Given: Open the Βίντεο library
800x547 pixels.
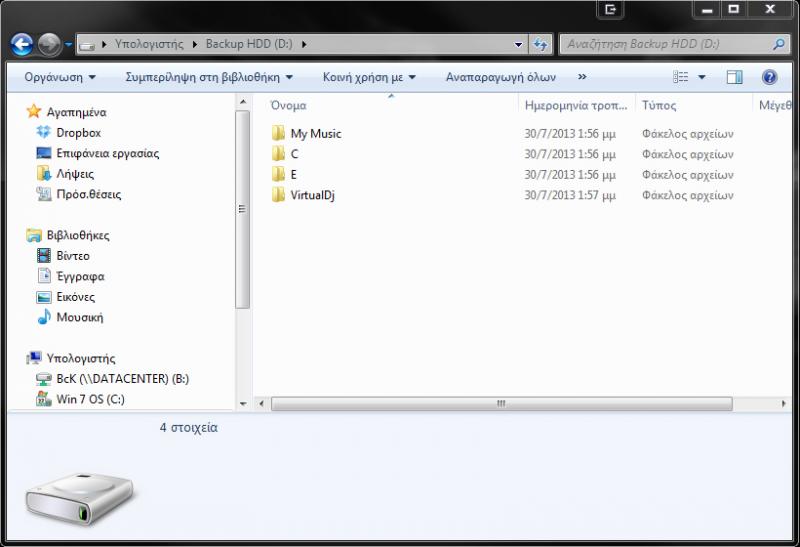Looking at the screenshot, I should pyautogui.click(x=72, y=256).
